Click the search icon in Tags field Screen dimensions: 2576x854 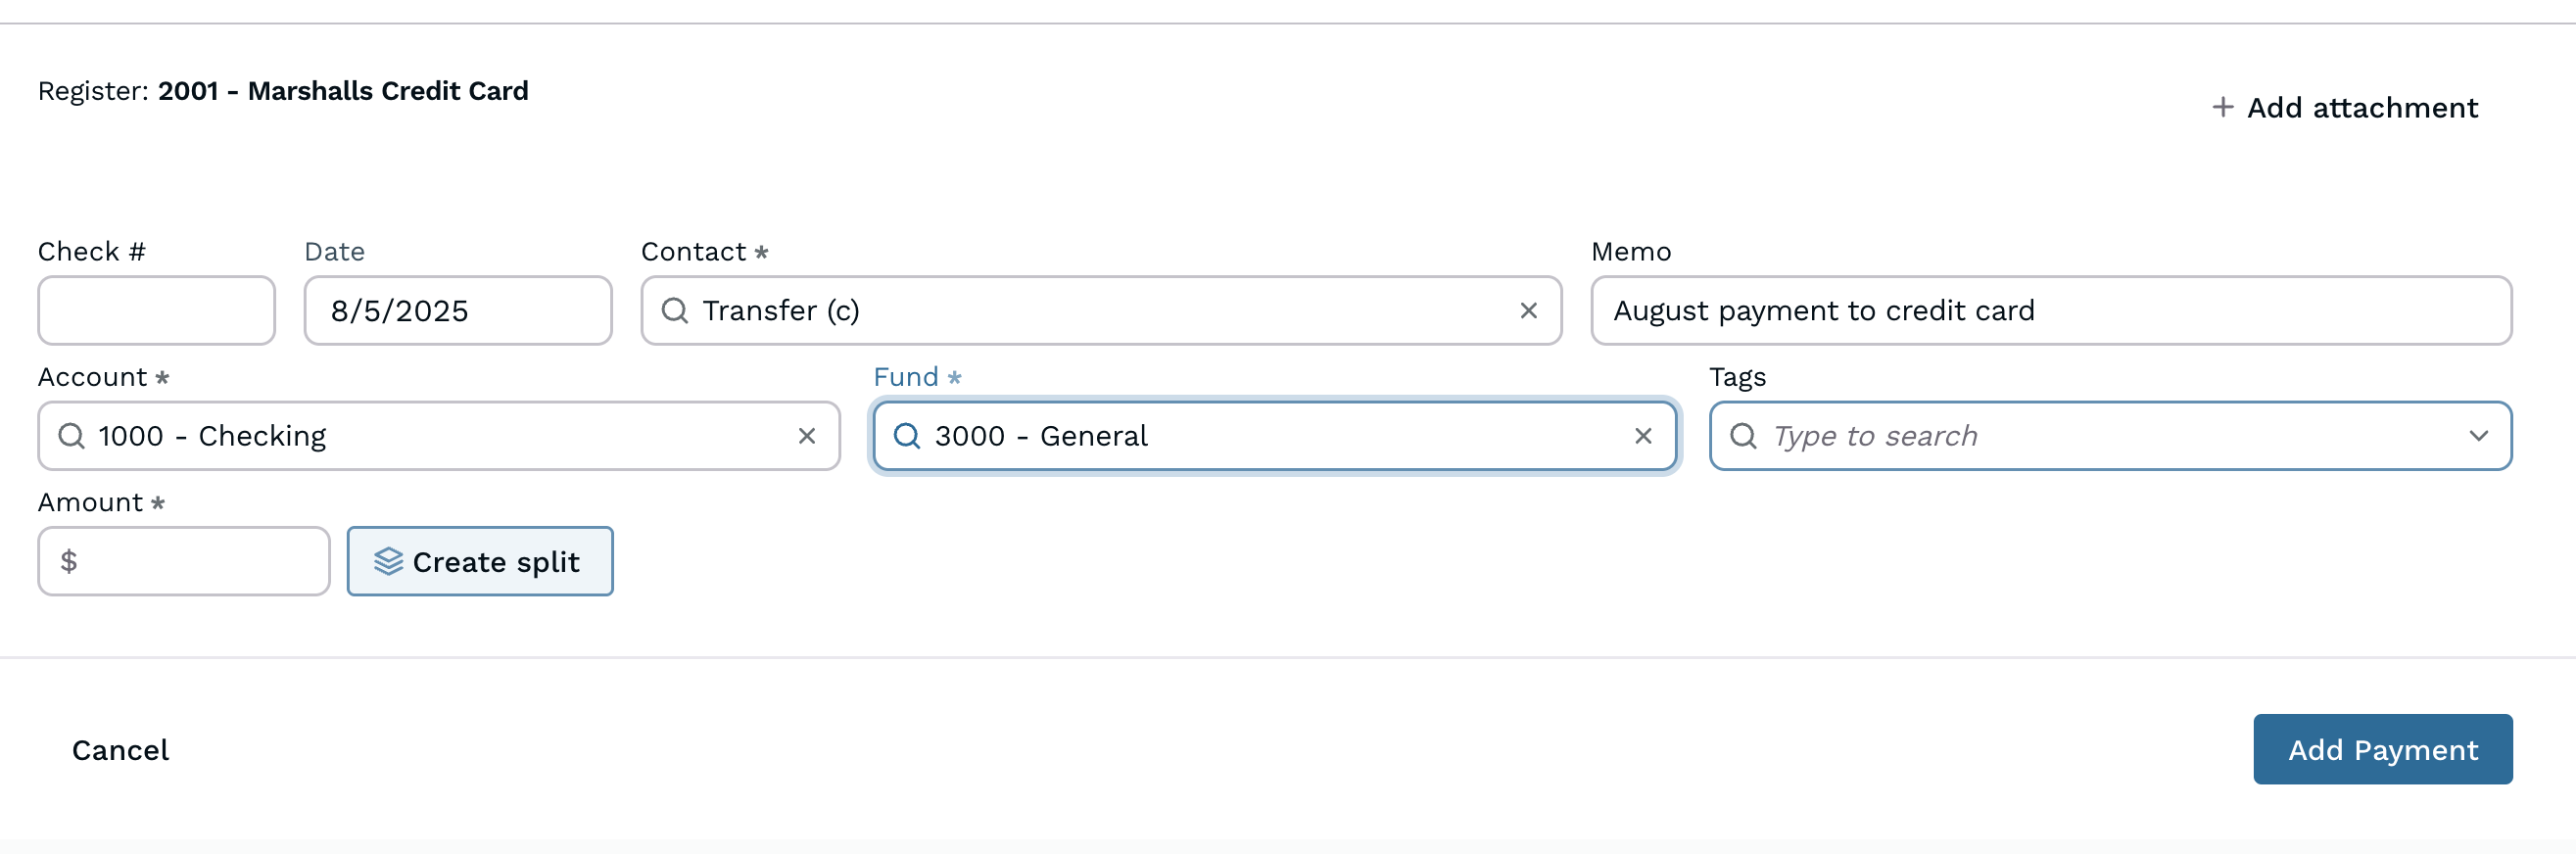pos(1743,436)
